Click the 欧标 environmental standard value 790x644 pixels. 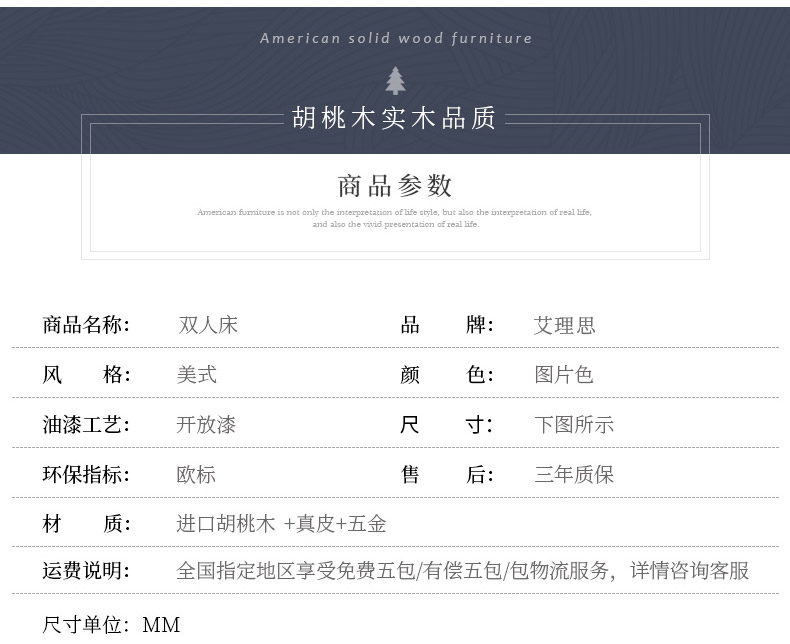click(x=197, y=475)
